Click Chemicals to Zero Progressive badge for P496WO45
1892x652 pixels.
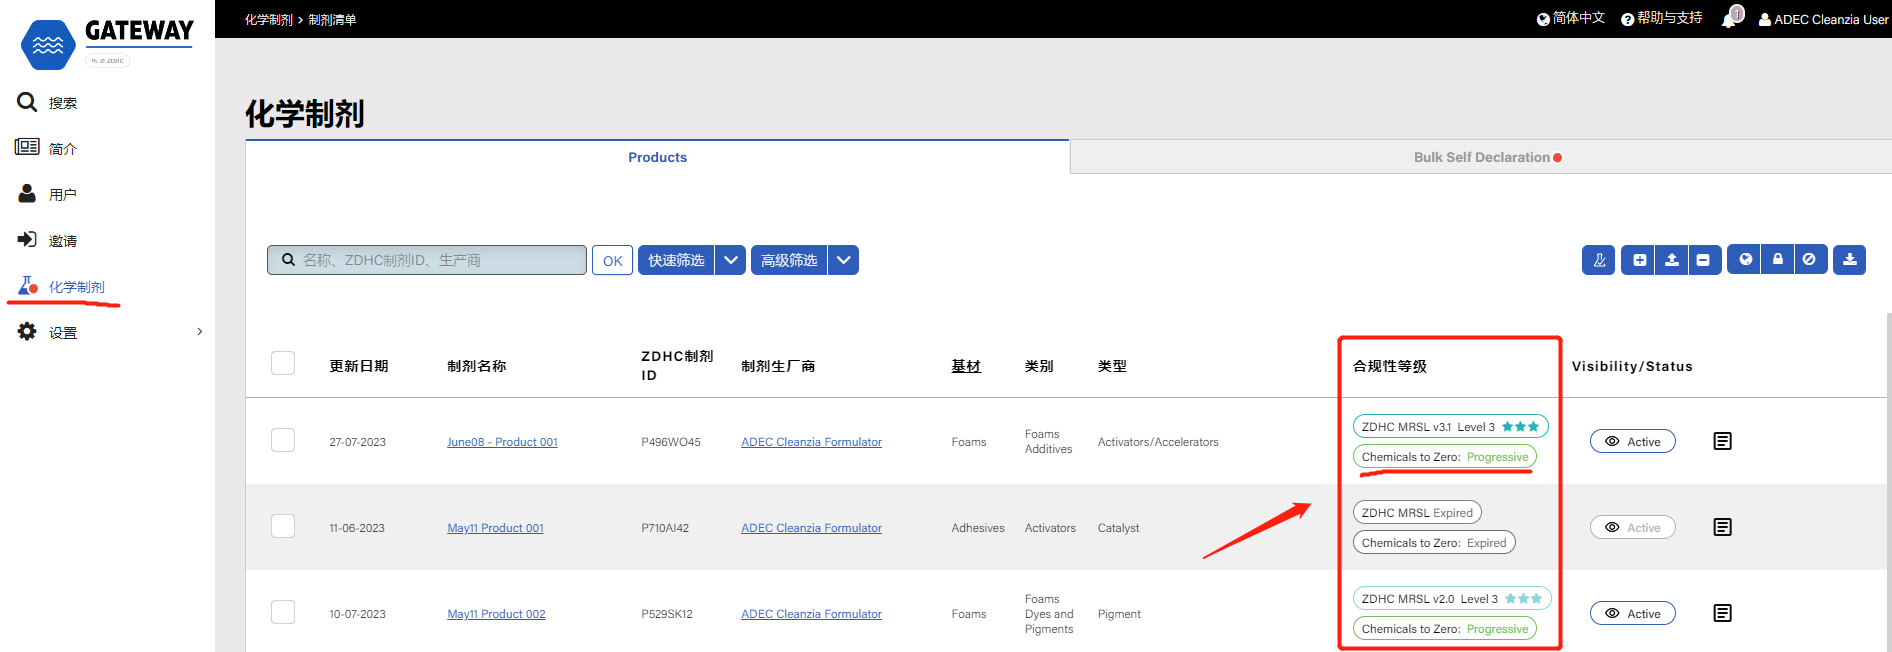(1445, 456)
